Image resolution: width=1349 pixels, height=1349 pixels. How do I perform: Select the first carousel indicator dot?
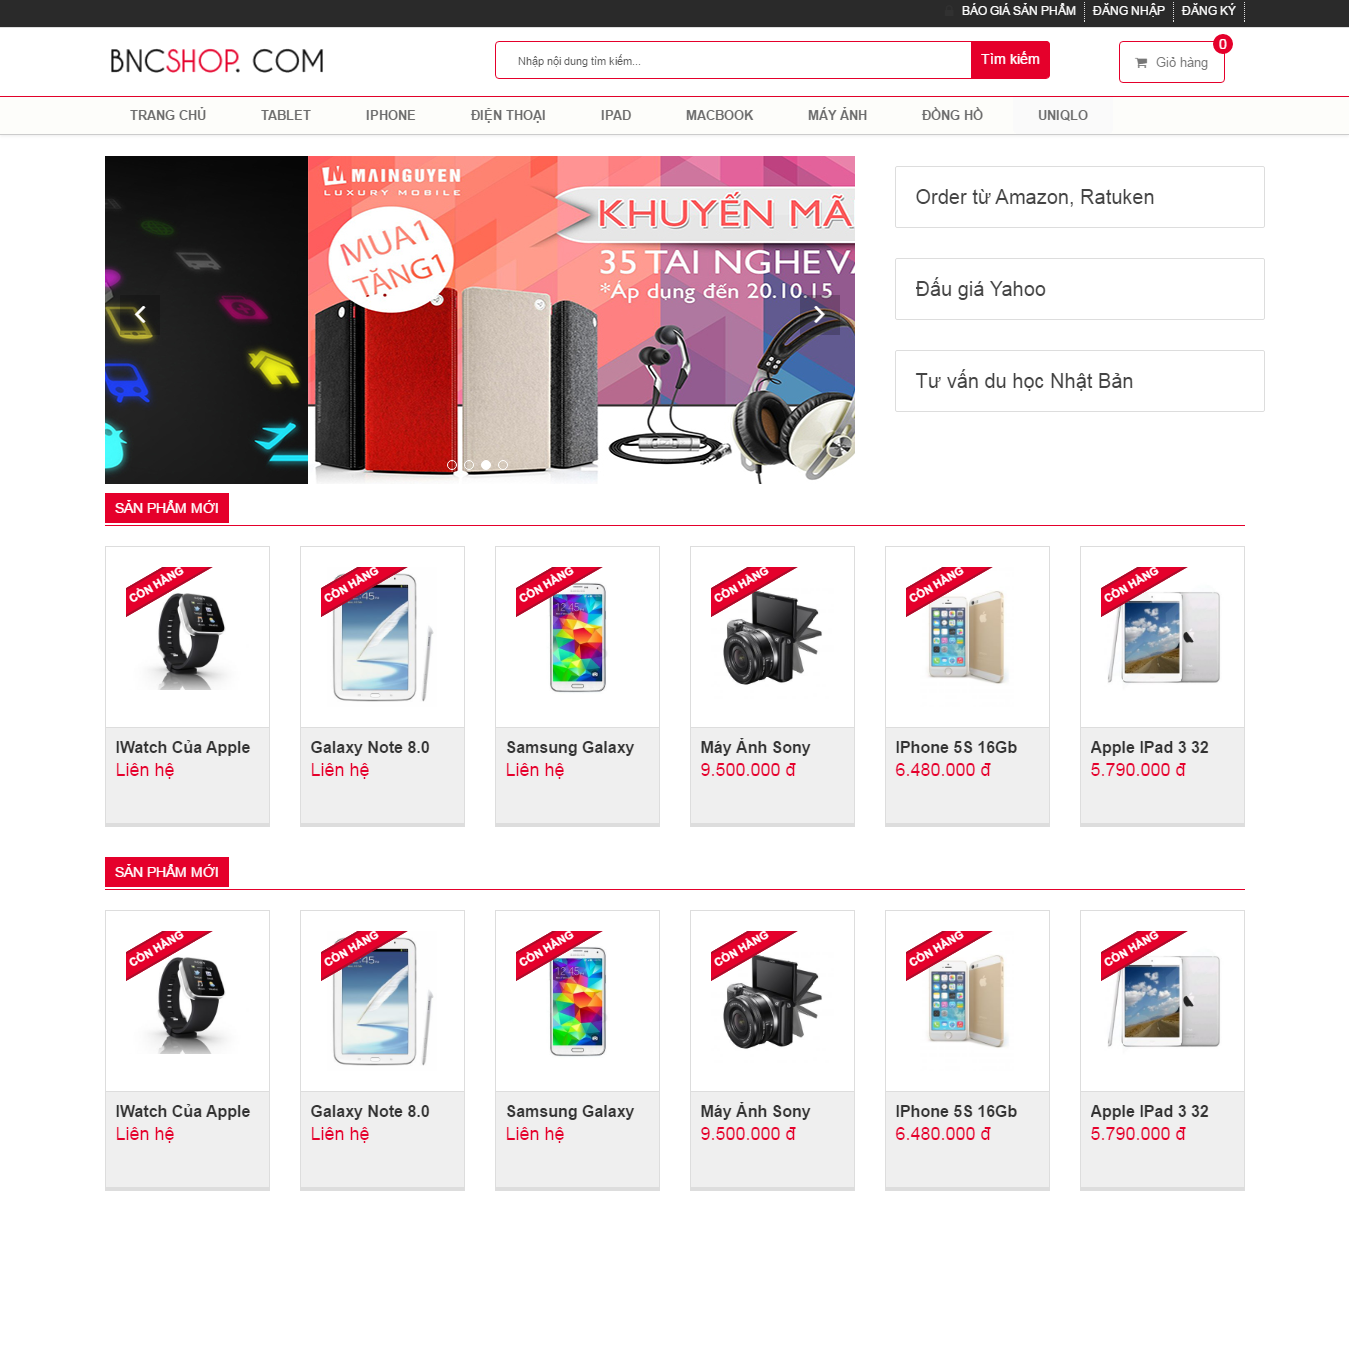click(452, 465)
